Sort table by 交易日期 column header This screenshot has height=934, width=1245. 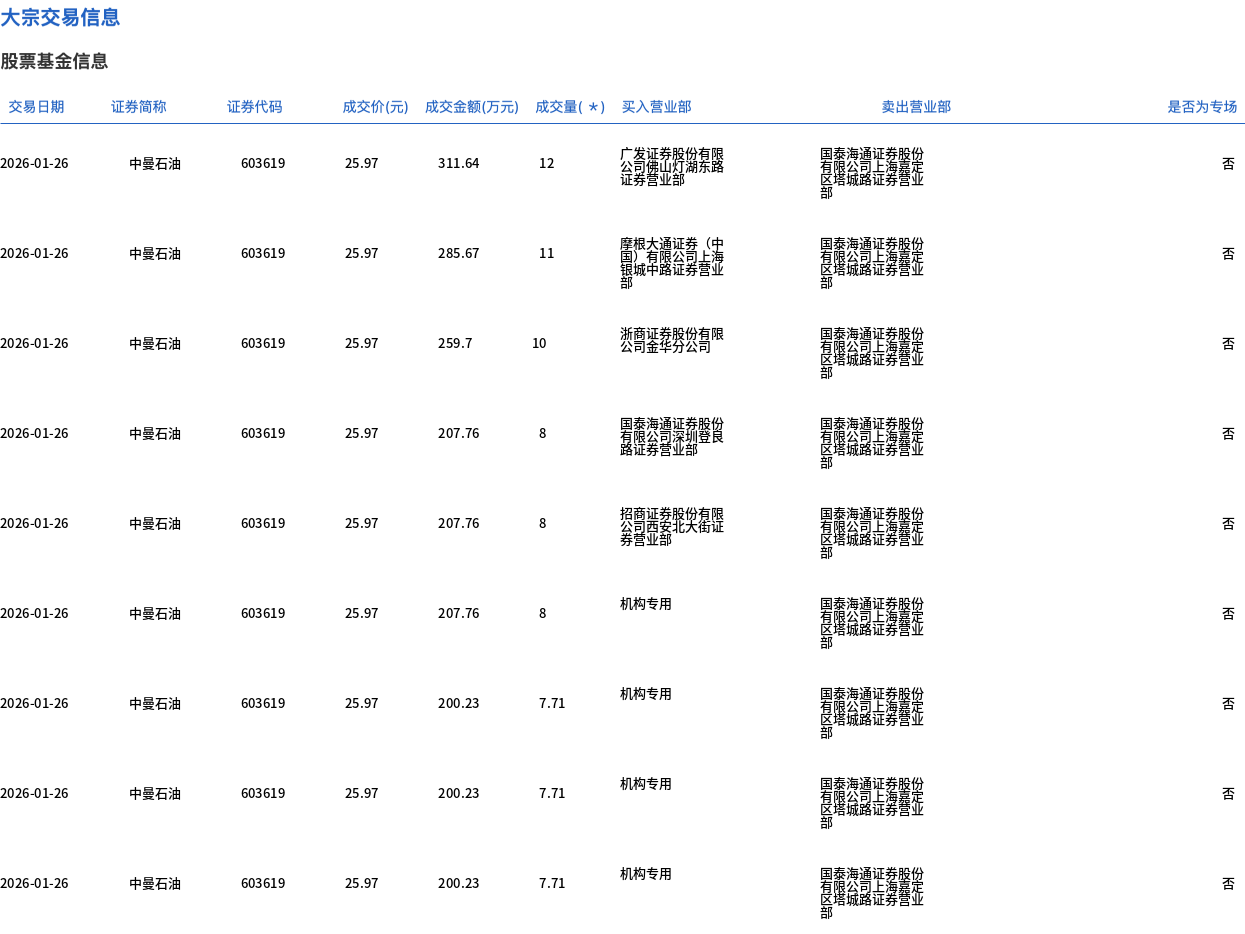click(37, 107)
